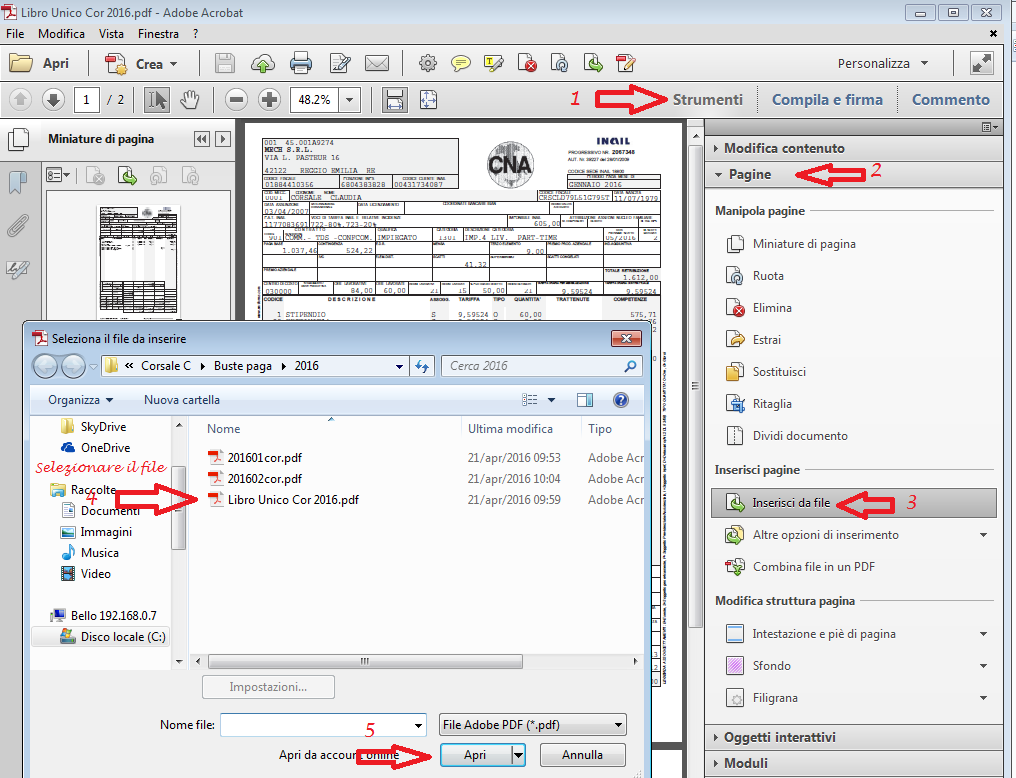Viewport: 1016px width, 778px height.
Task: Click Elimina in the Pagine panel
Action: 771,308
